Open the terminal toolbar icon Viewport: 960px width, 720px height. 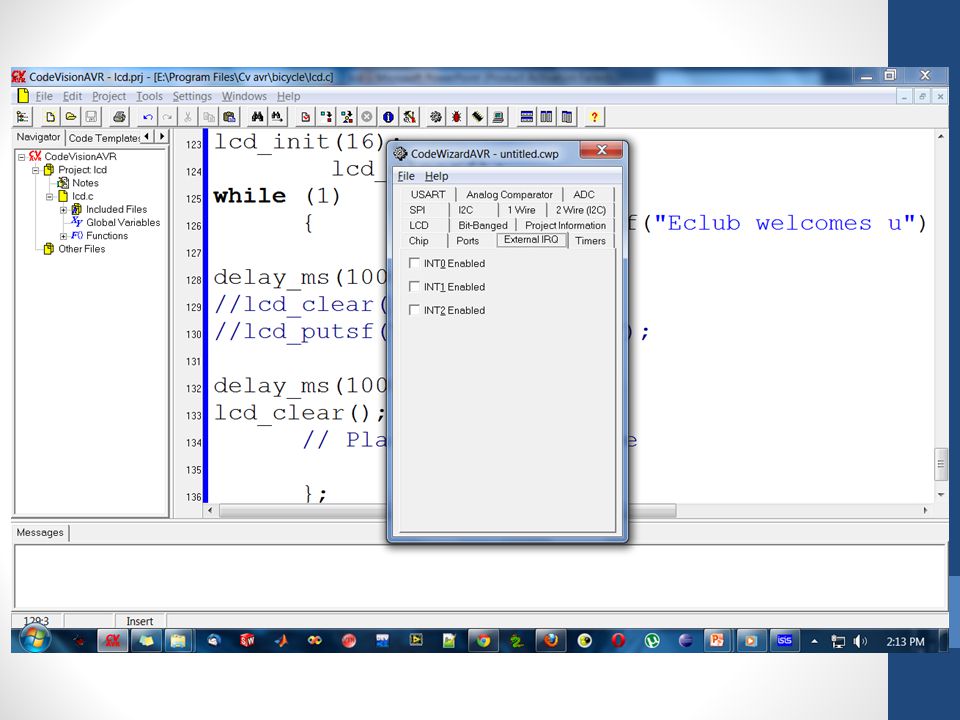coord(498,116)
